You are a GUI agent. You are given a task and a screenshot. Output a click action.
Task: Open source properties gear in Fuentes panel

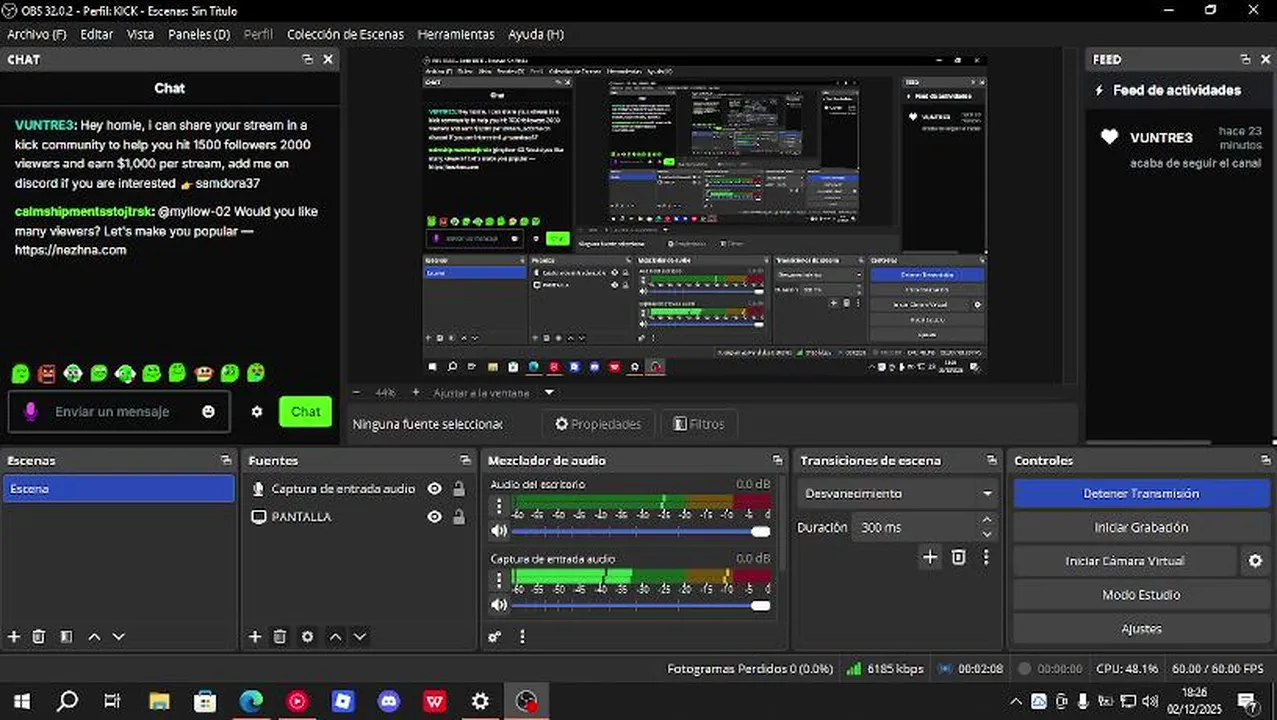[x=307, y=636]
